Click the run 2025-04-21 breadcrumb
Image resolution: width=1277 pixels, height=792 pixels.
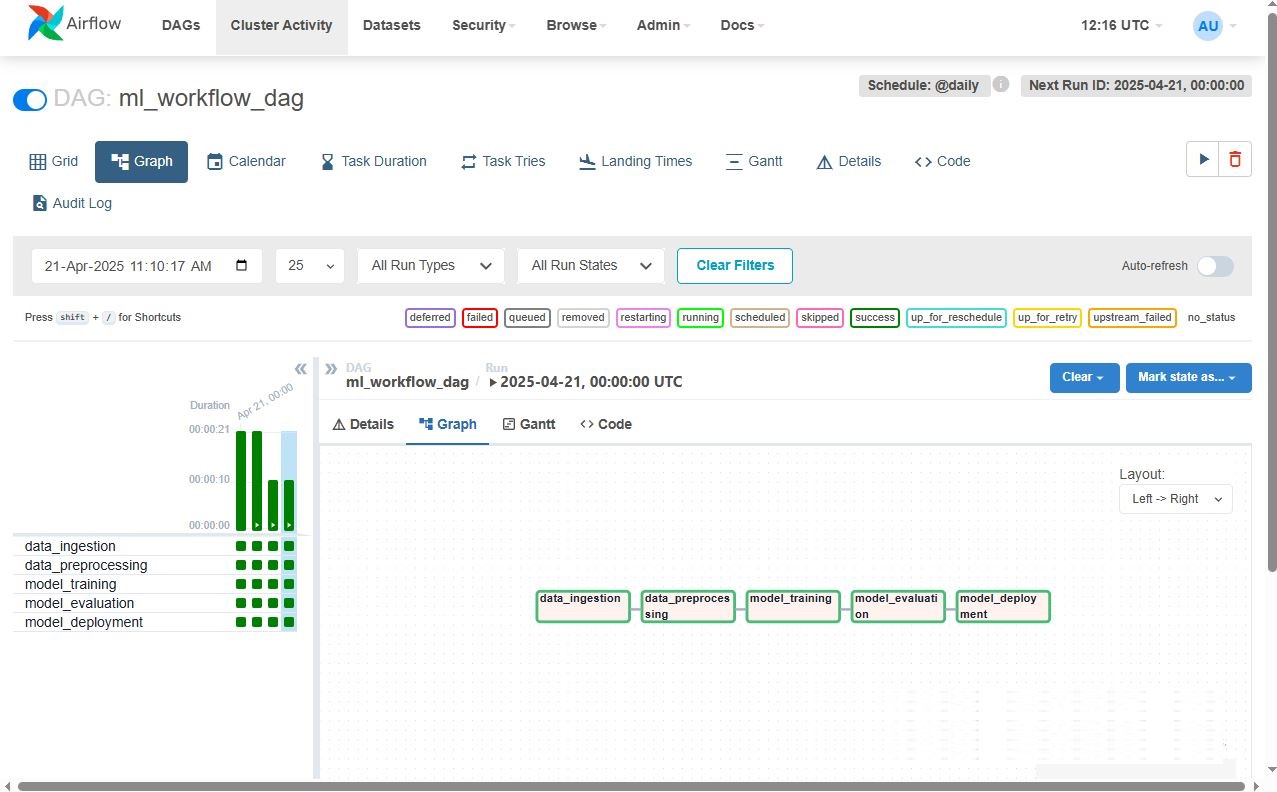point(586,382)
